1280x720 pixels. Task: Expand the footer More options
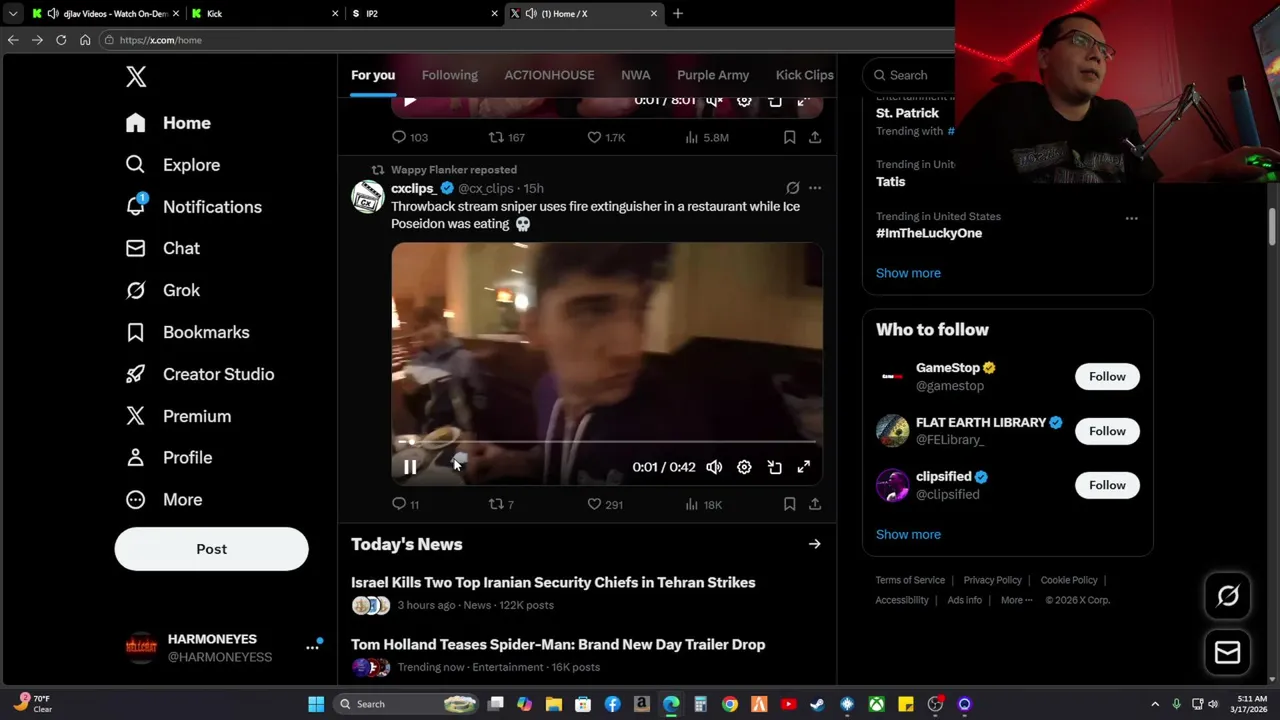pyautogui.click(x=1016, y=600)
